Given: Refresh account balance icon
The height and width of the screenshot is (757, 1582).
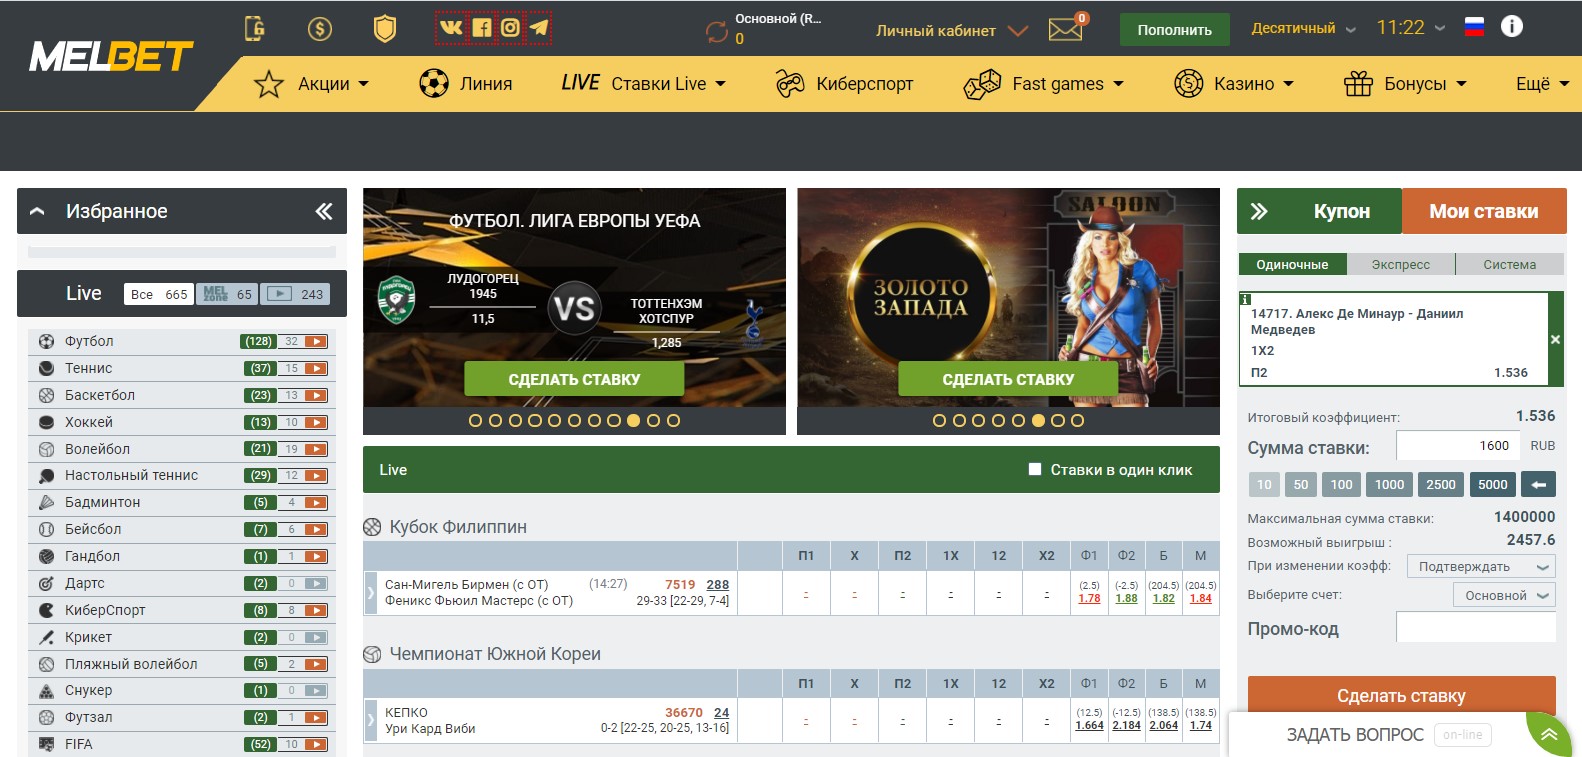Looking at the screenshot, I should coord(717,32).
